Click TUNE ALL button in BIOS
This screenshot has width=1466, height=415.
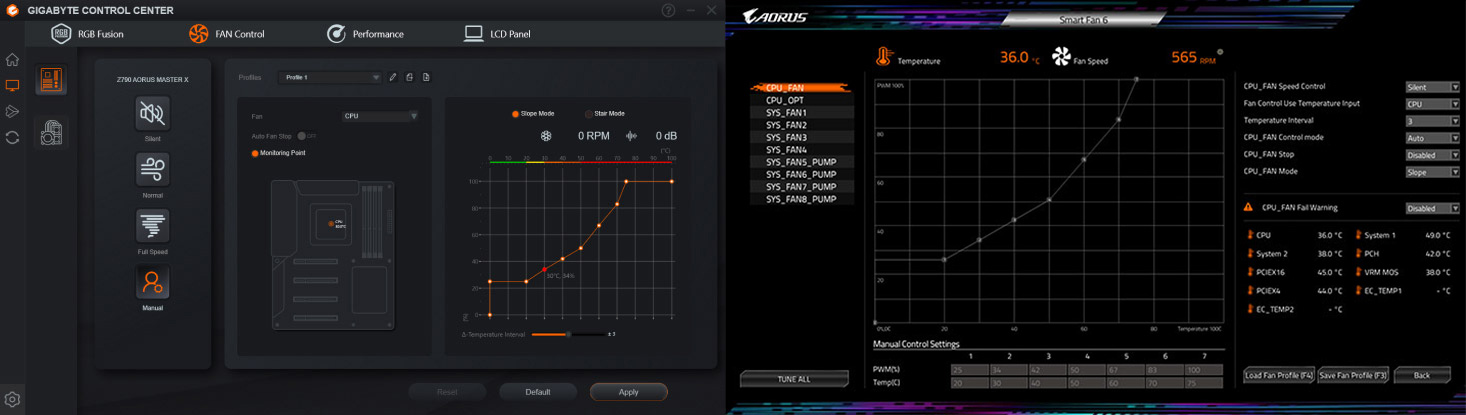794,379
